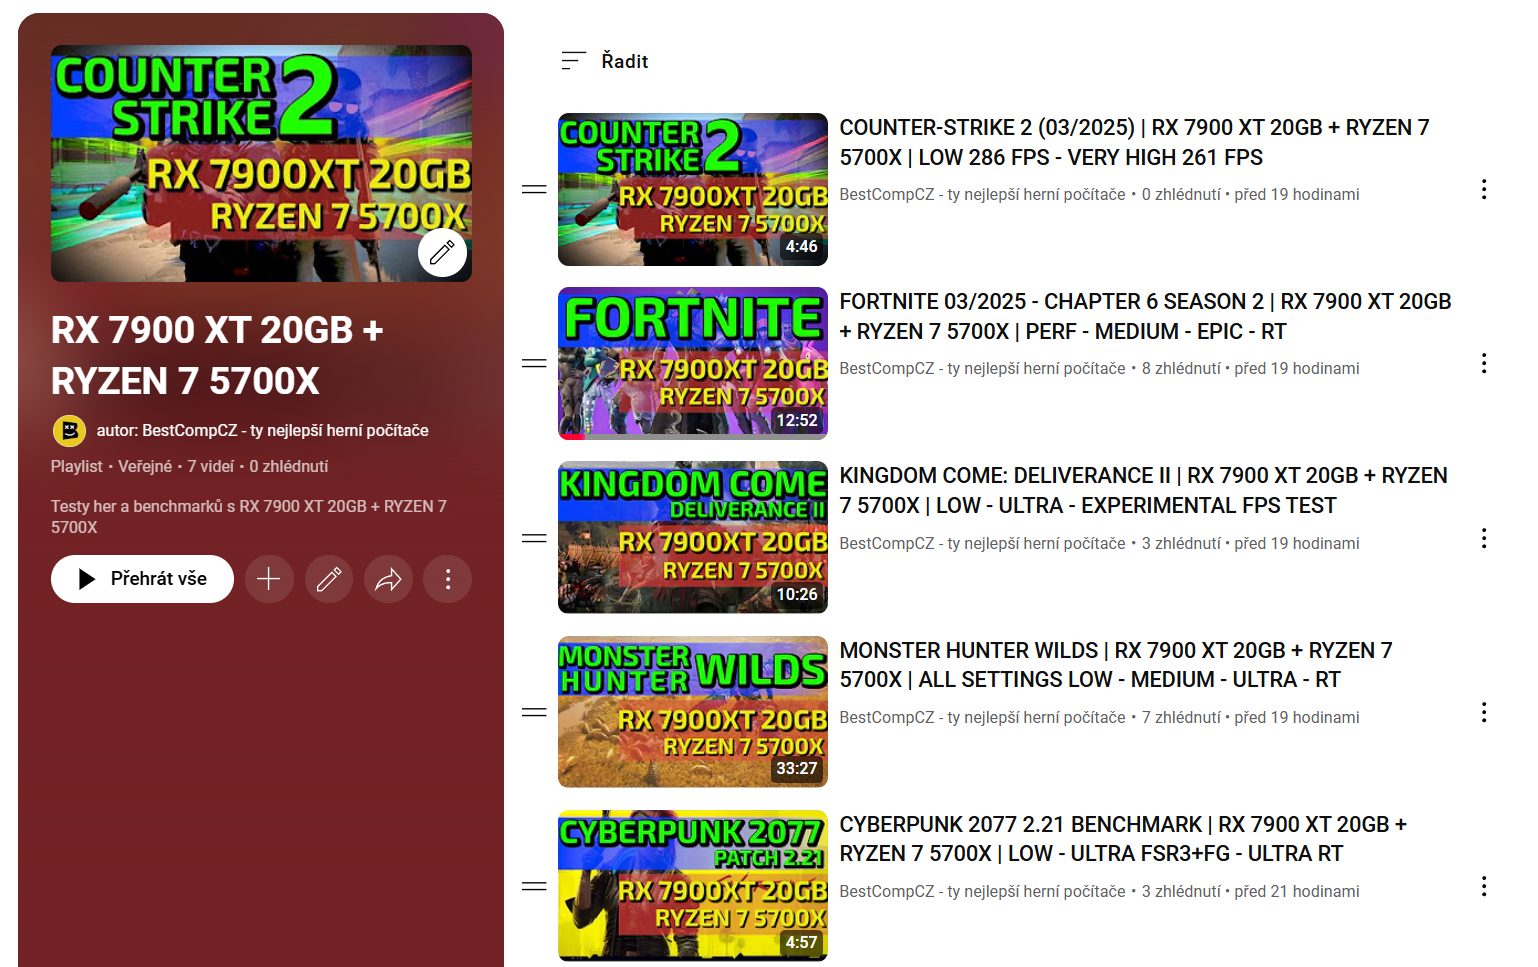Grab reorder handle of Cyberpunk 2077 row

(534, 886)
